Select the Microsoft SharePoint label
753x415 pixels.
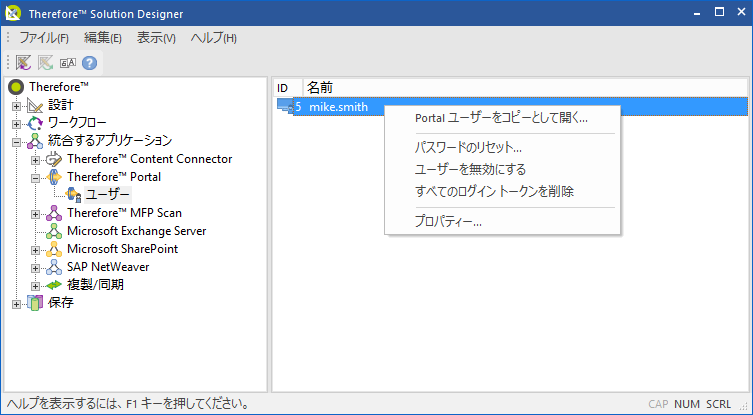click(x=122, y=249)
